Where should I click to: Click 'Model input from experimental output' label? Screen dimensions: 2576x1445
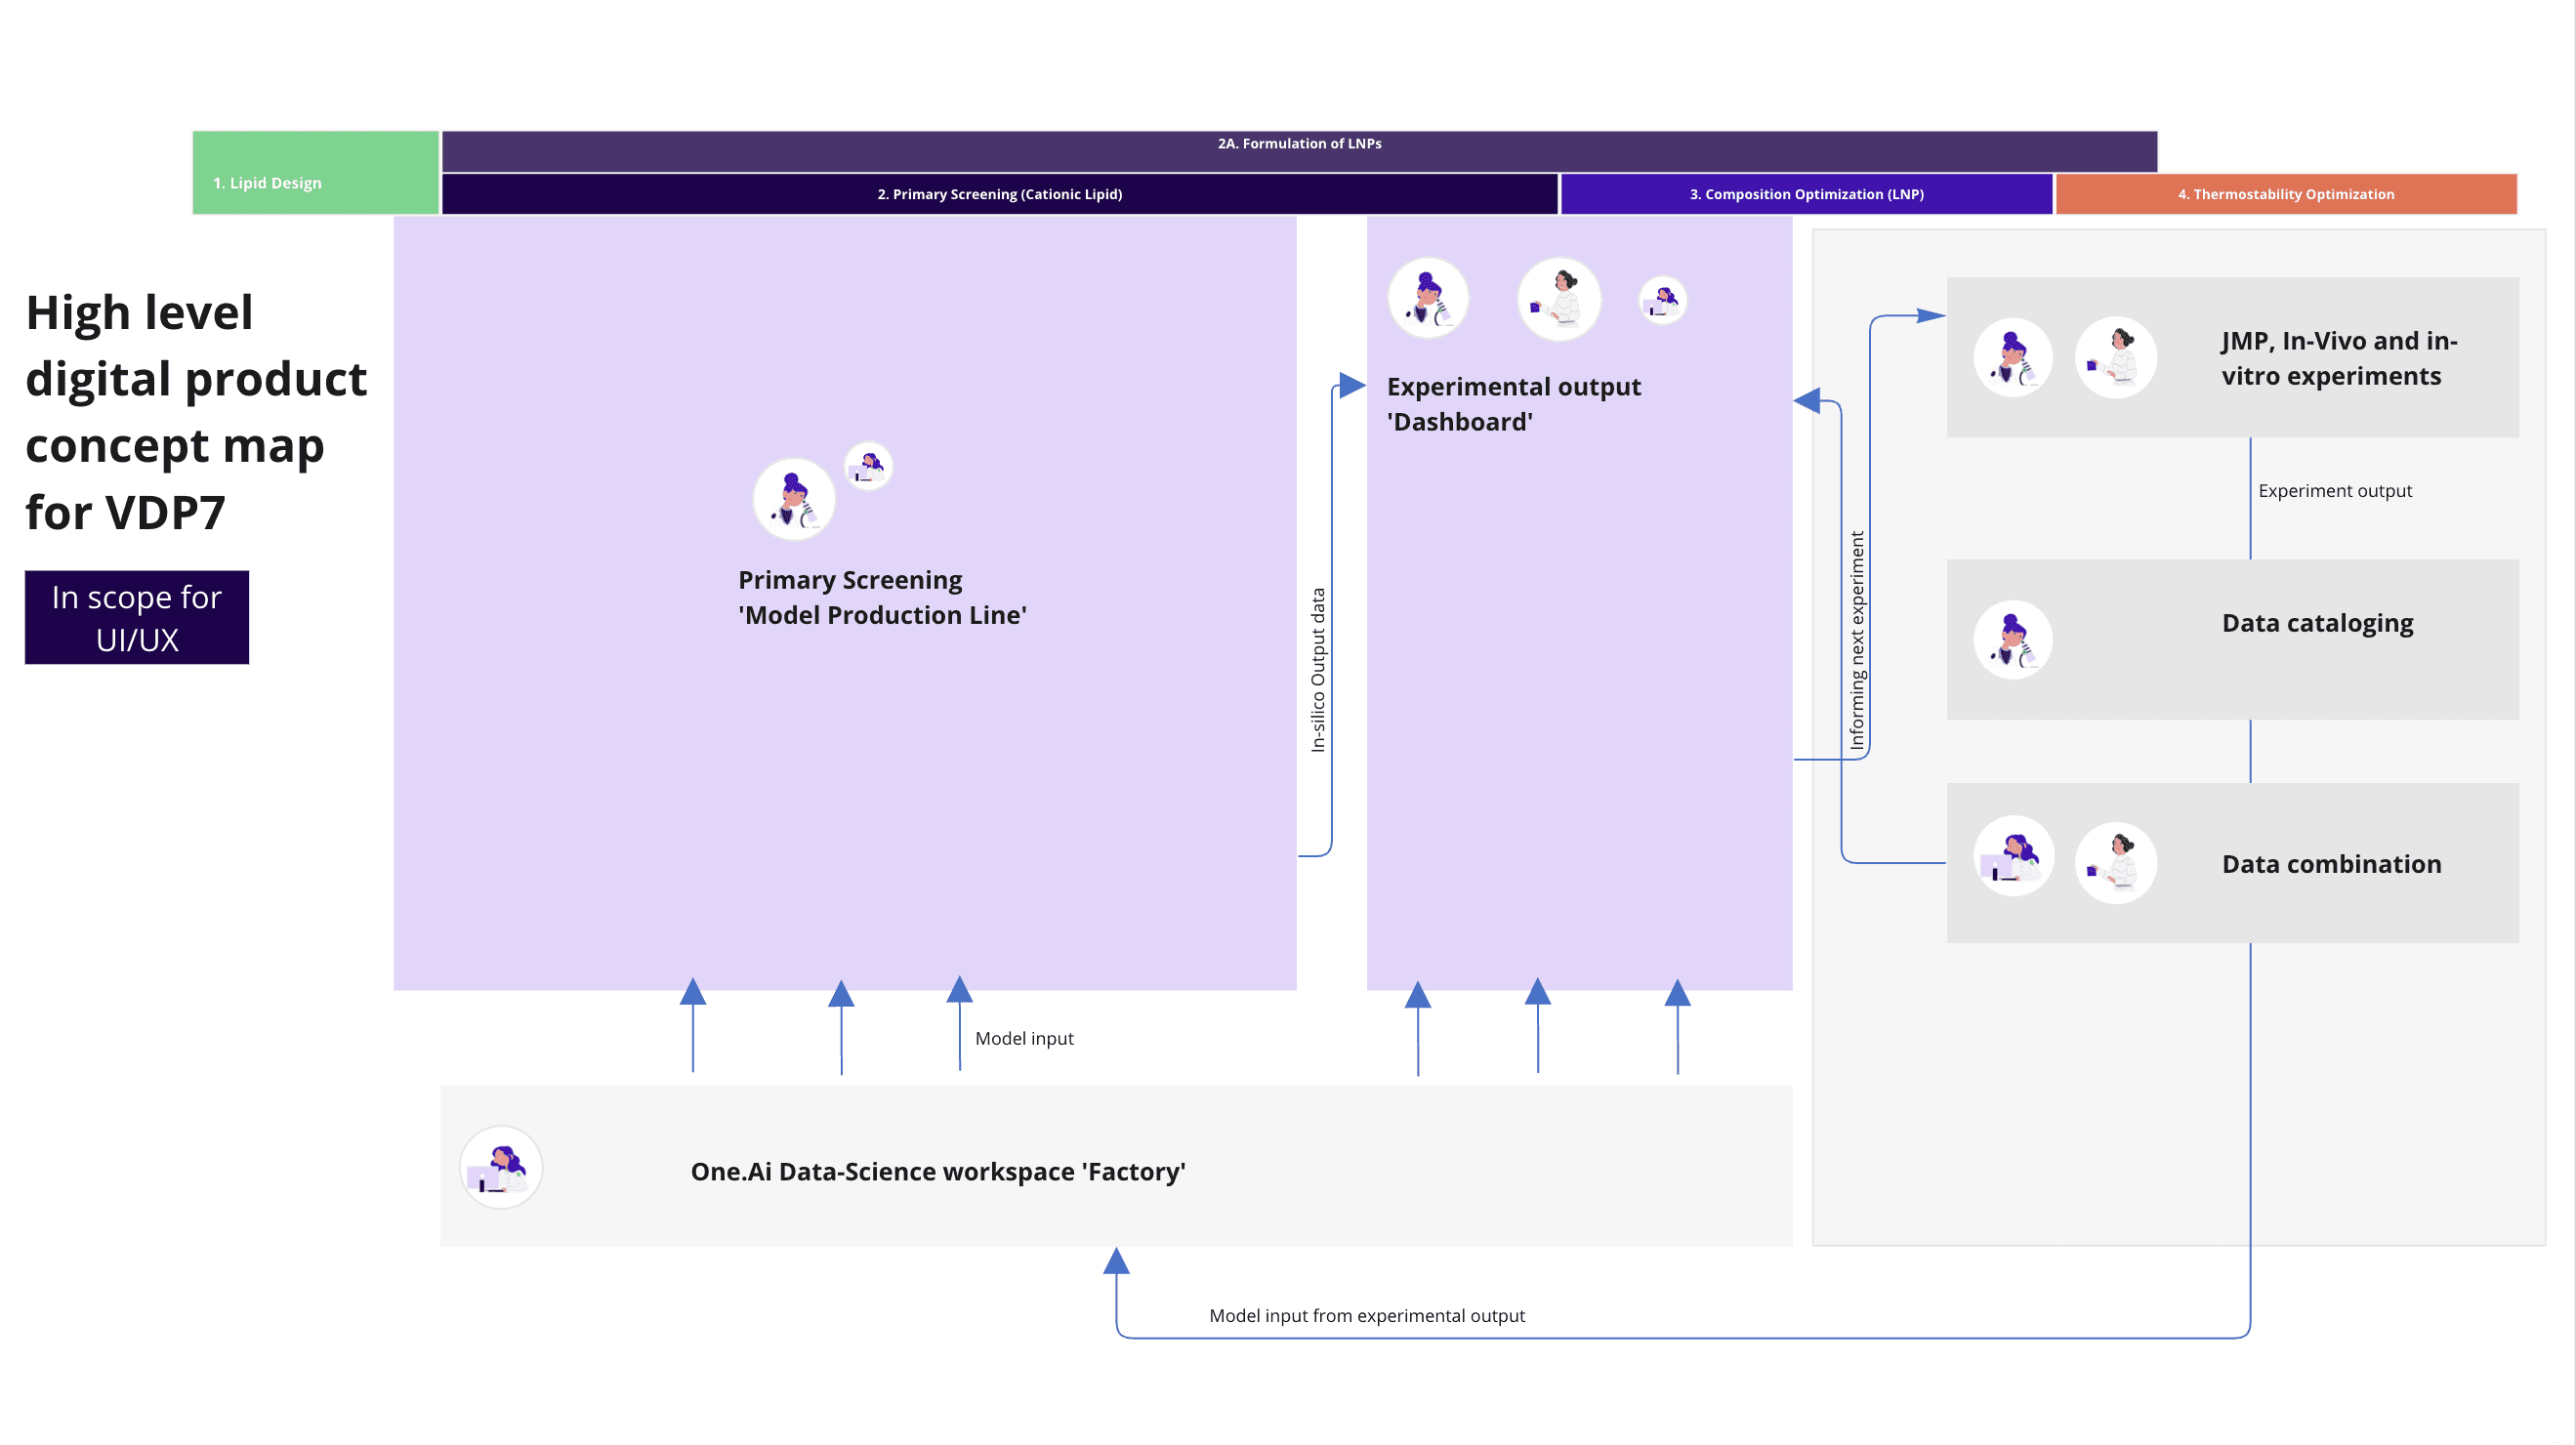click(1366, 1315)
